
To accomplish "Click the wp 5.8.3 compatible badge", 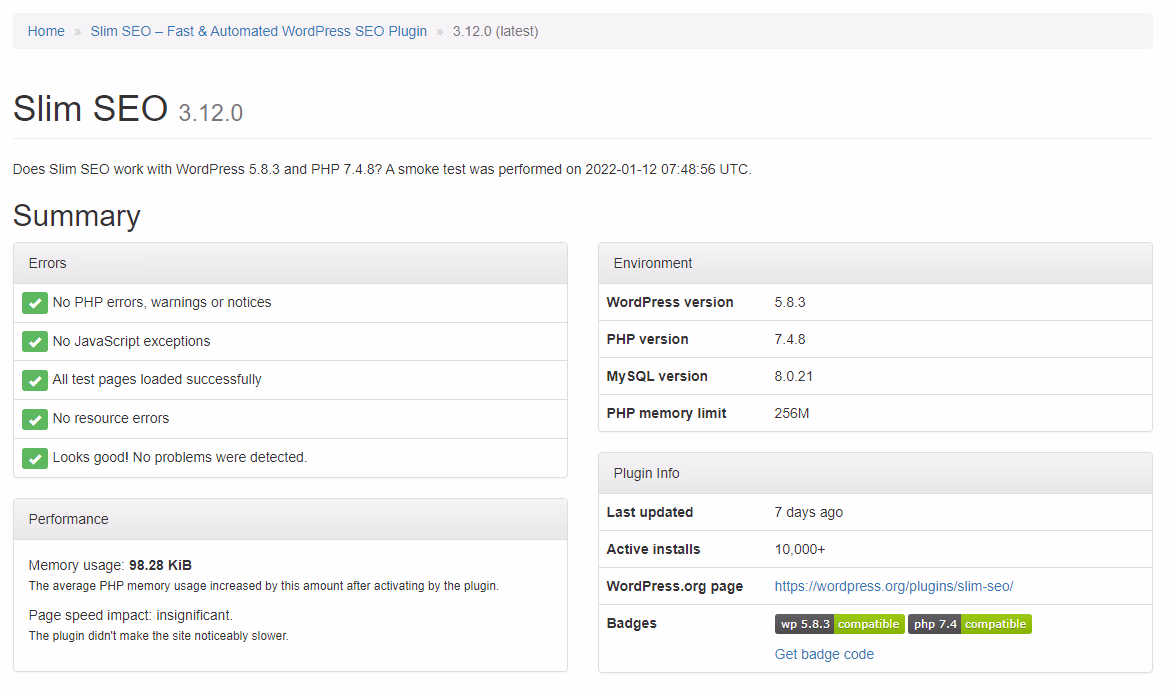I will (x=839, y=624).
